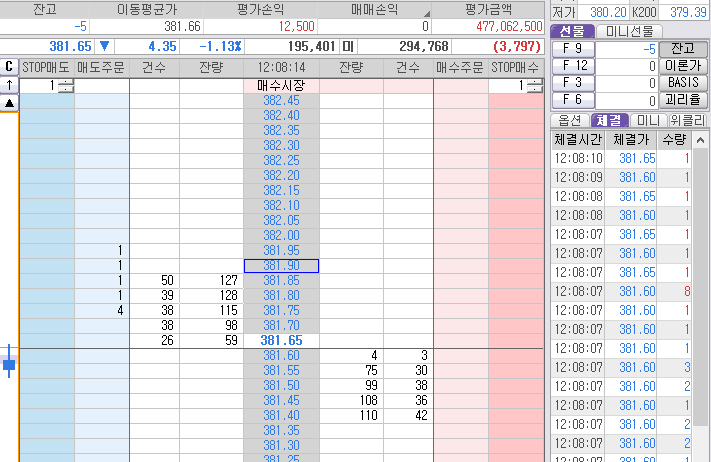Click the 381.40 price cell
This screenshot has width=711, height=462.
tap(281, 416)
